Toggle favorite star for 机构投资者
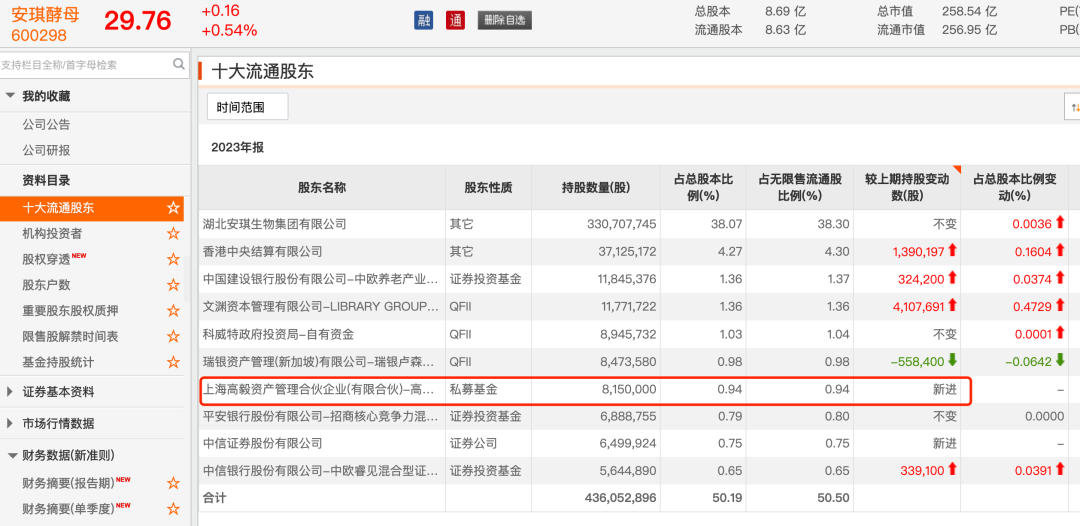Image resolution: width=1080 pixels, height=526 pixels. (173, 233)
